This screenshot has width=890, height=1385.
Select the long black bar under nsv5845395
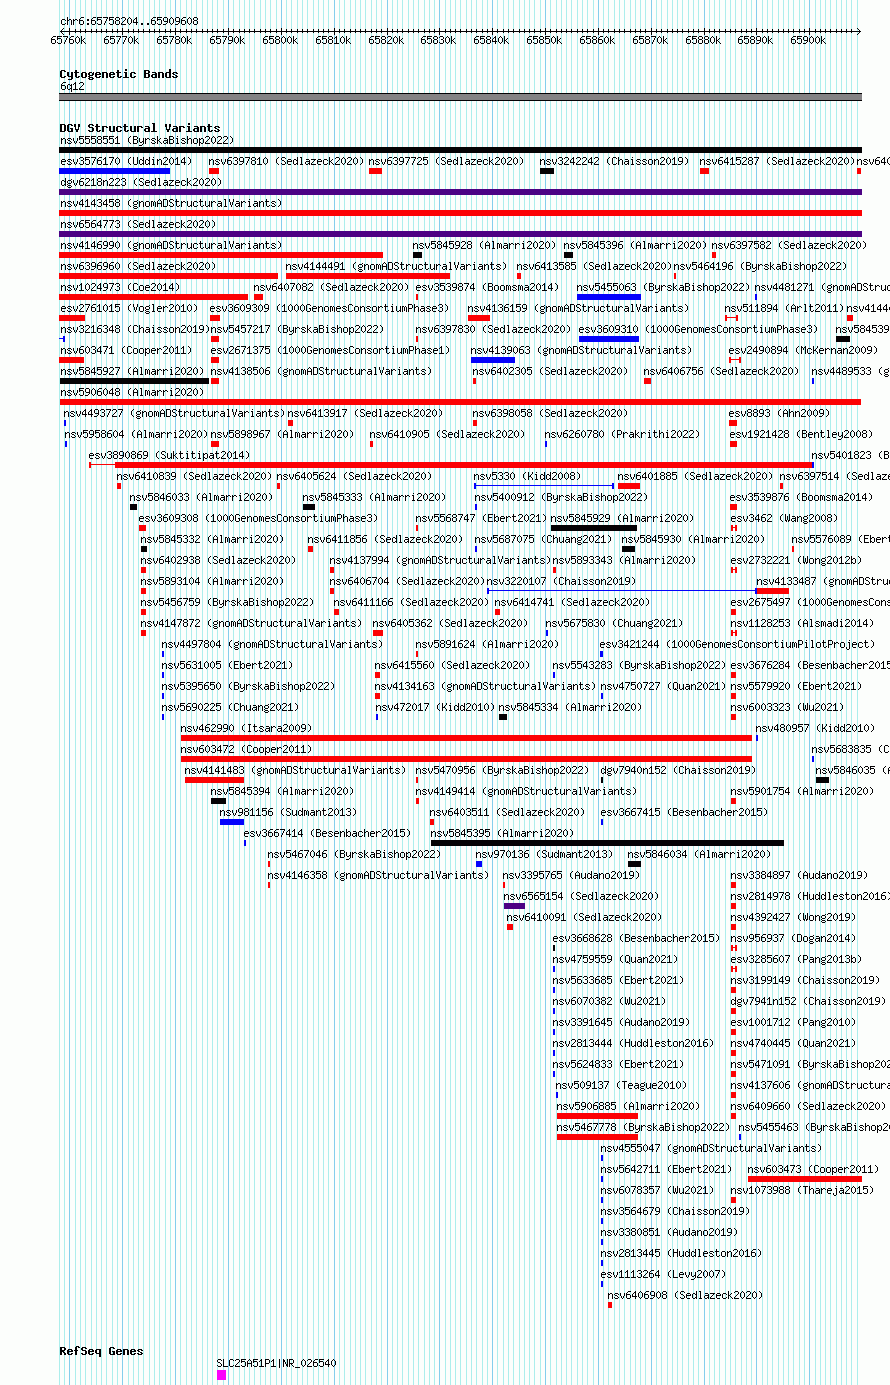607,843
